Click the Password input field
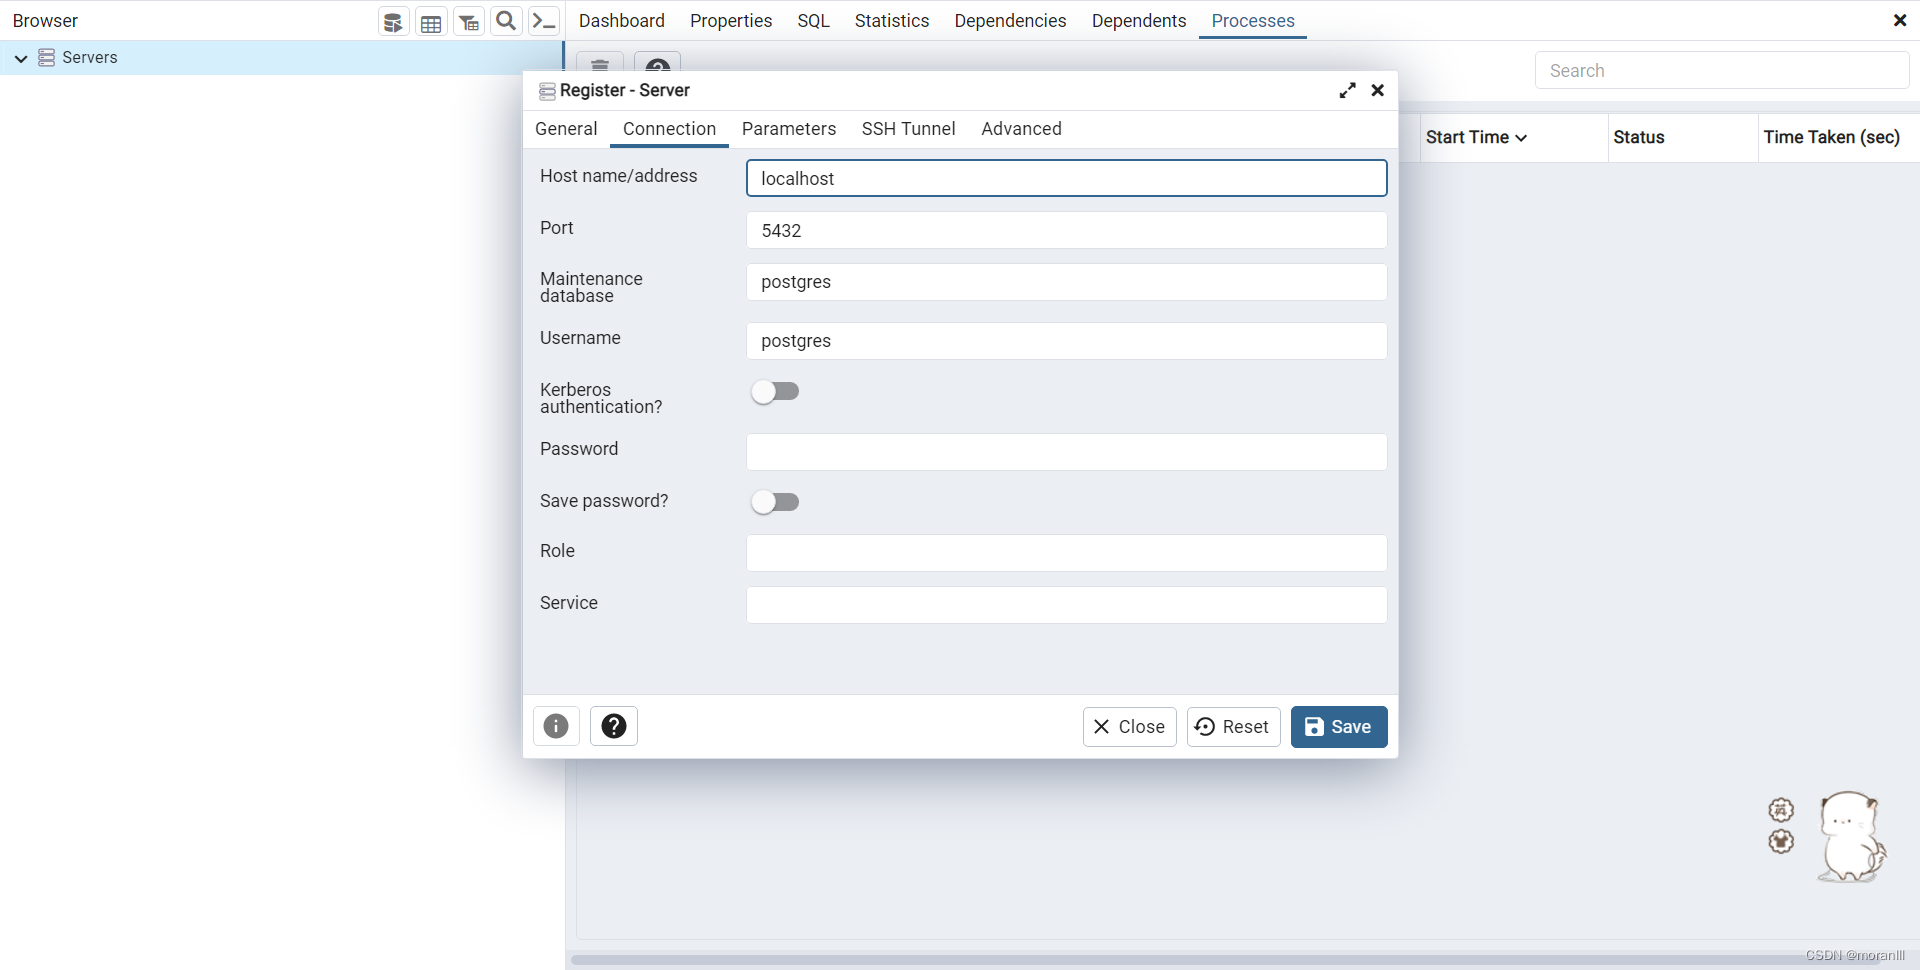The height and width of the screenshot is (970, 1920). click(x=1066, y=452)
